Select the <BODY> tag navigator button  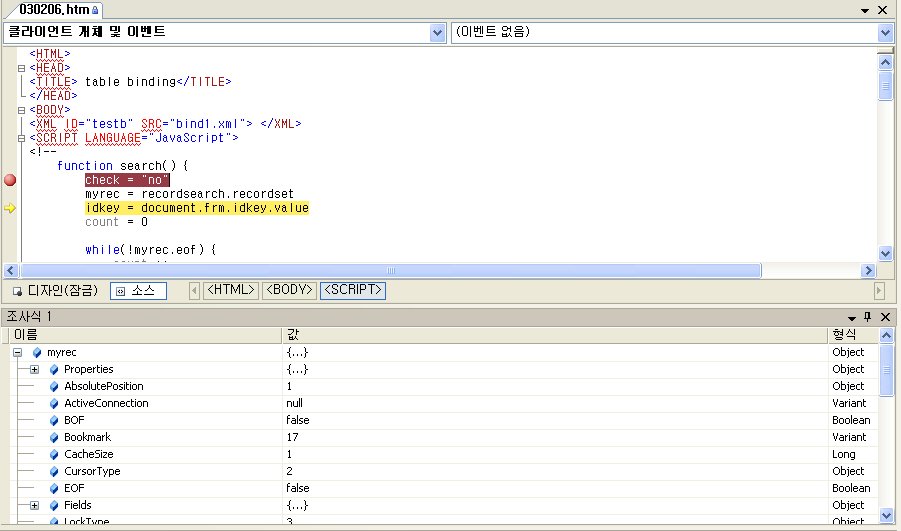[290, 290]
